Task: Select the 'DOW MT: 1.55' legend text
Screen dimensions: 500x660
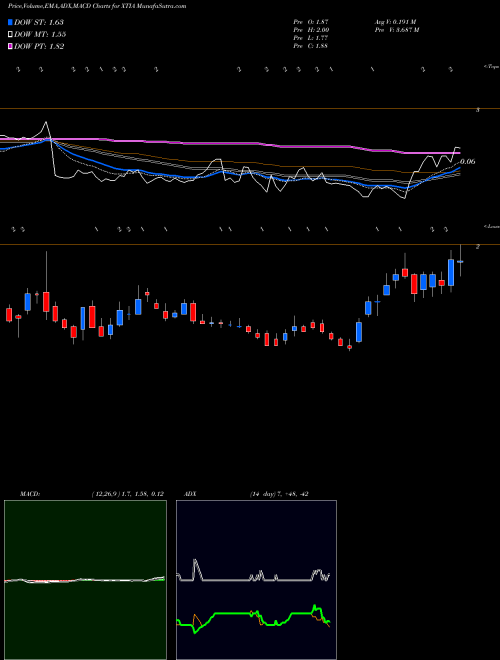Action: [40, 35]
